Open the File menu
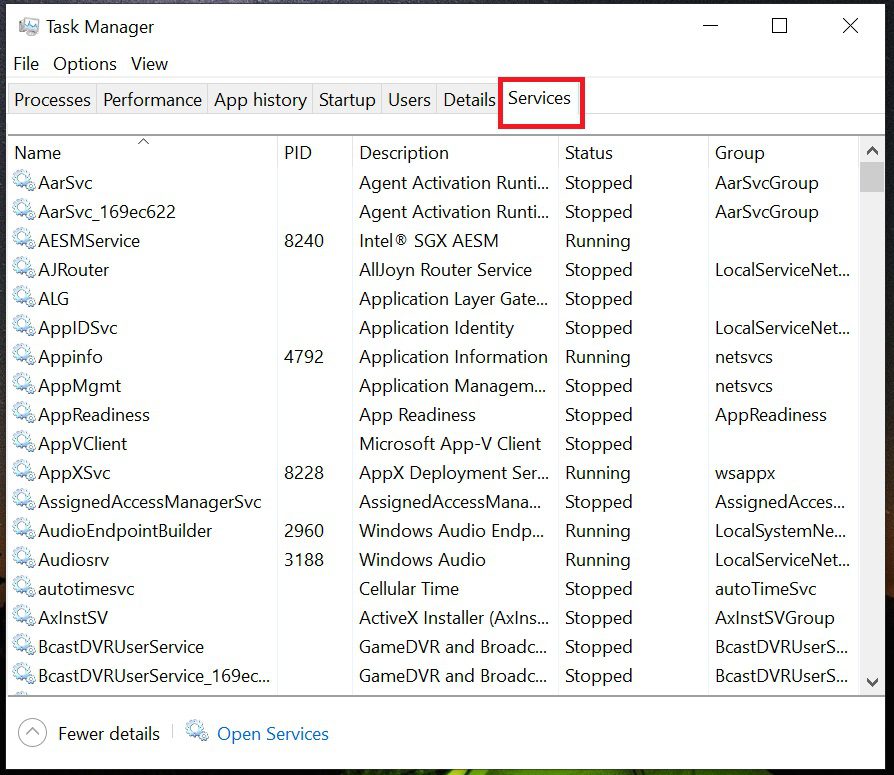The image size is (894, 775). coord(26,64)
